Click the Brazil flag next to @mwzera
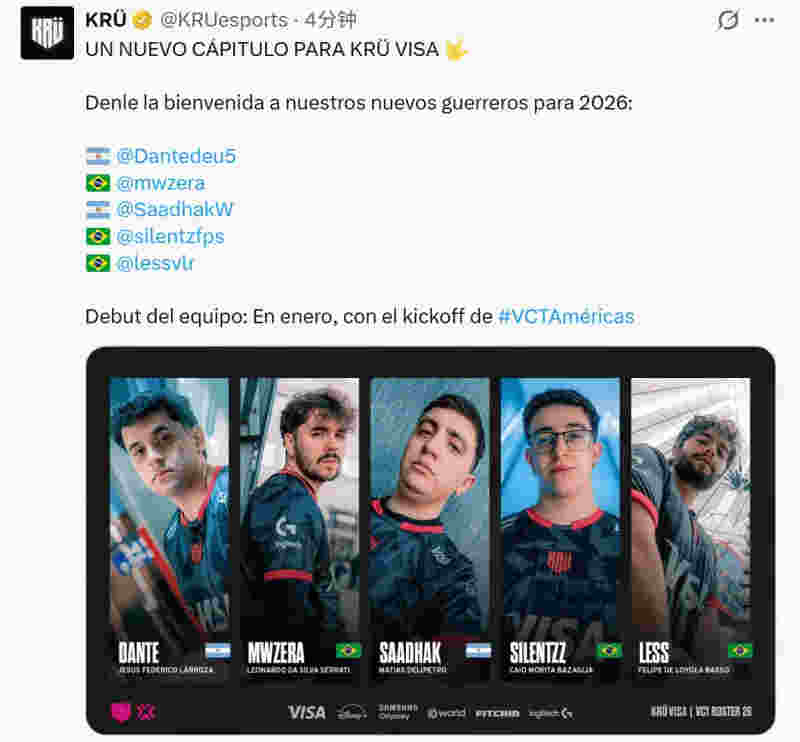The height and width of the screenshot is (742, 800). 98,183
